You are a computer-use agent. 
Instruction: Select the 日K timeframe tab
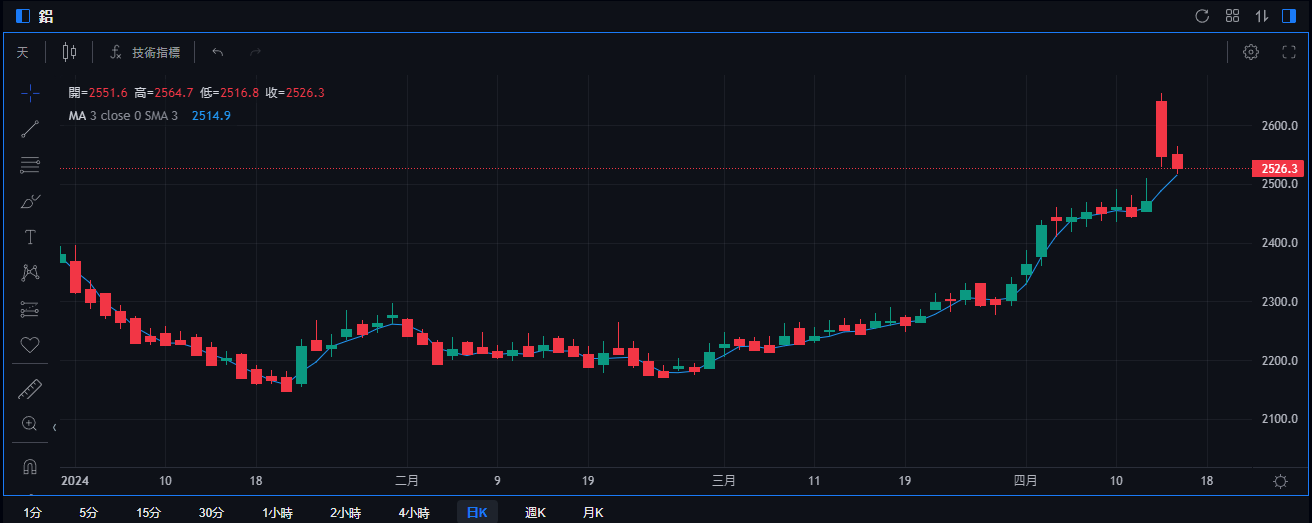click(x=477, y=512)
